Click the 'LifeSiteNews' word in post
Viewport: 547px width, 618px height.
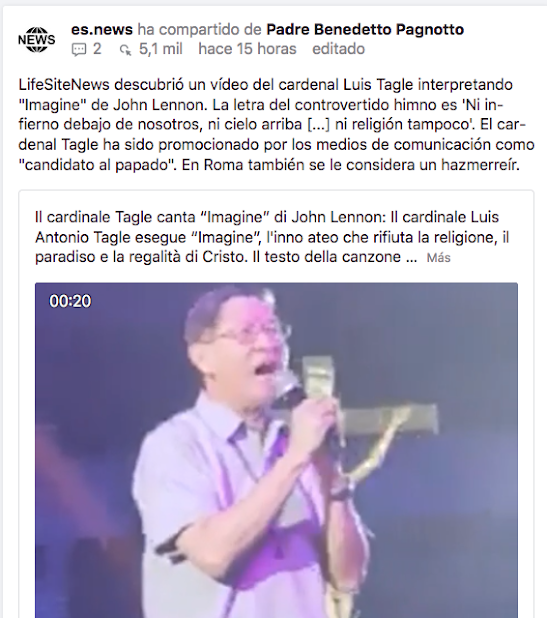(64, 85)
